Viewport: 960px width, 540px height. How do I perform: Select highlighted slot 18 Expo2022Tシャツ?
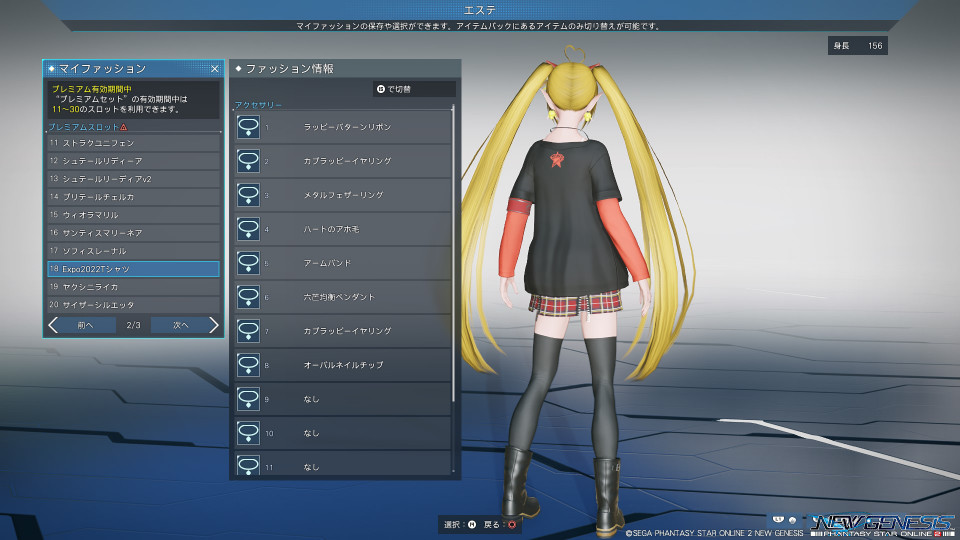pos(133,269)
